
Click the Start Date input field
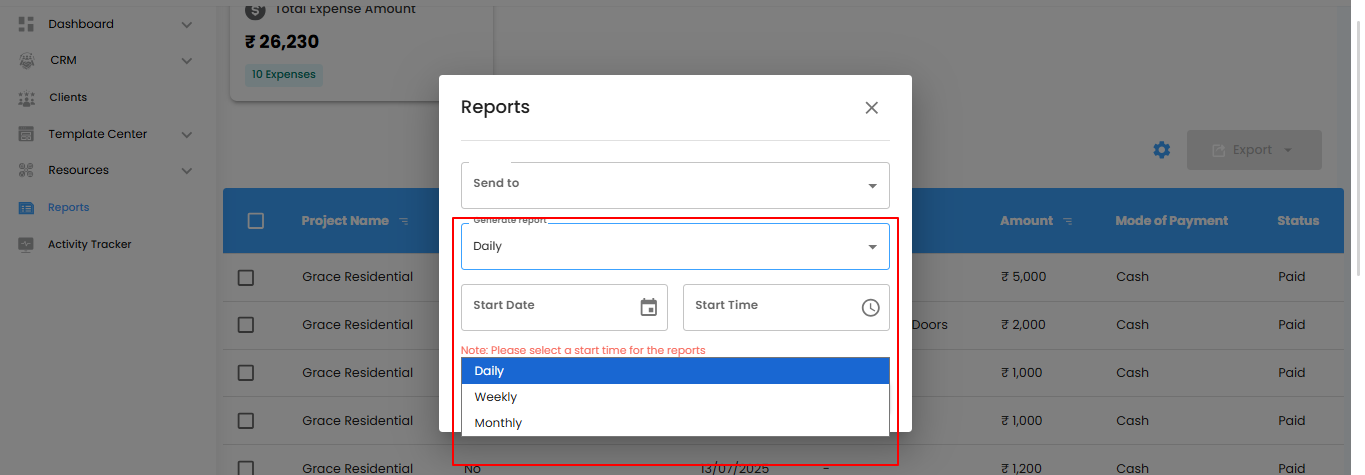pos(545,307)
